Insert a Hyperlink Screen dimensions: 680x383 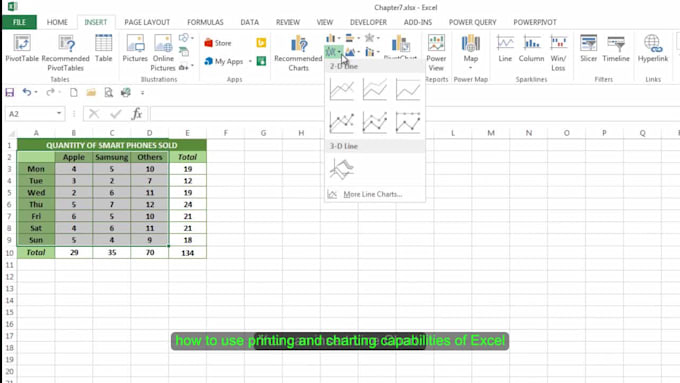[x=653, y=49]
